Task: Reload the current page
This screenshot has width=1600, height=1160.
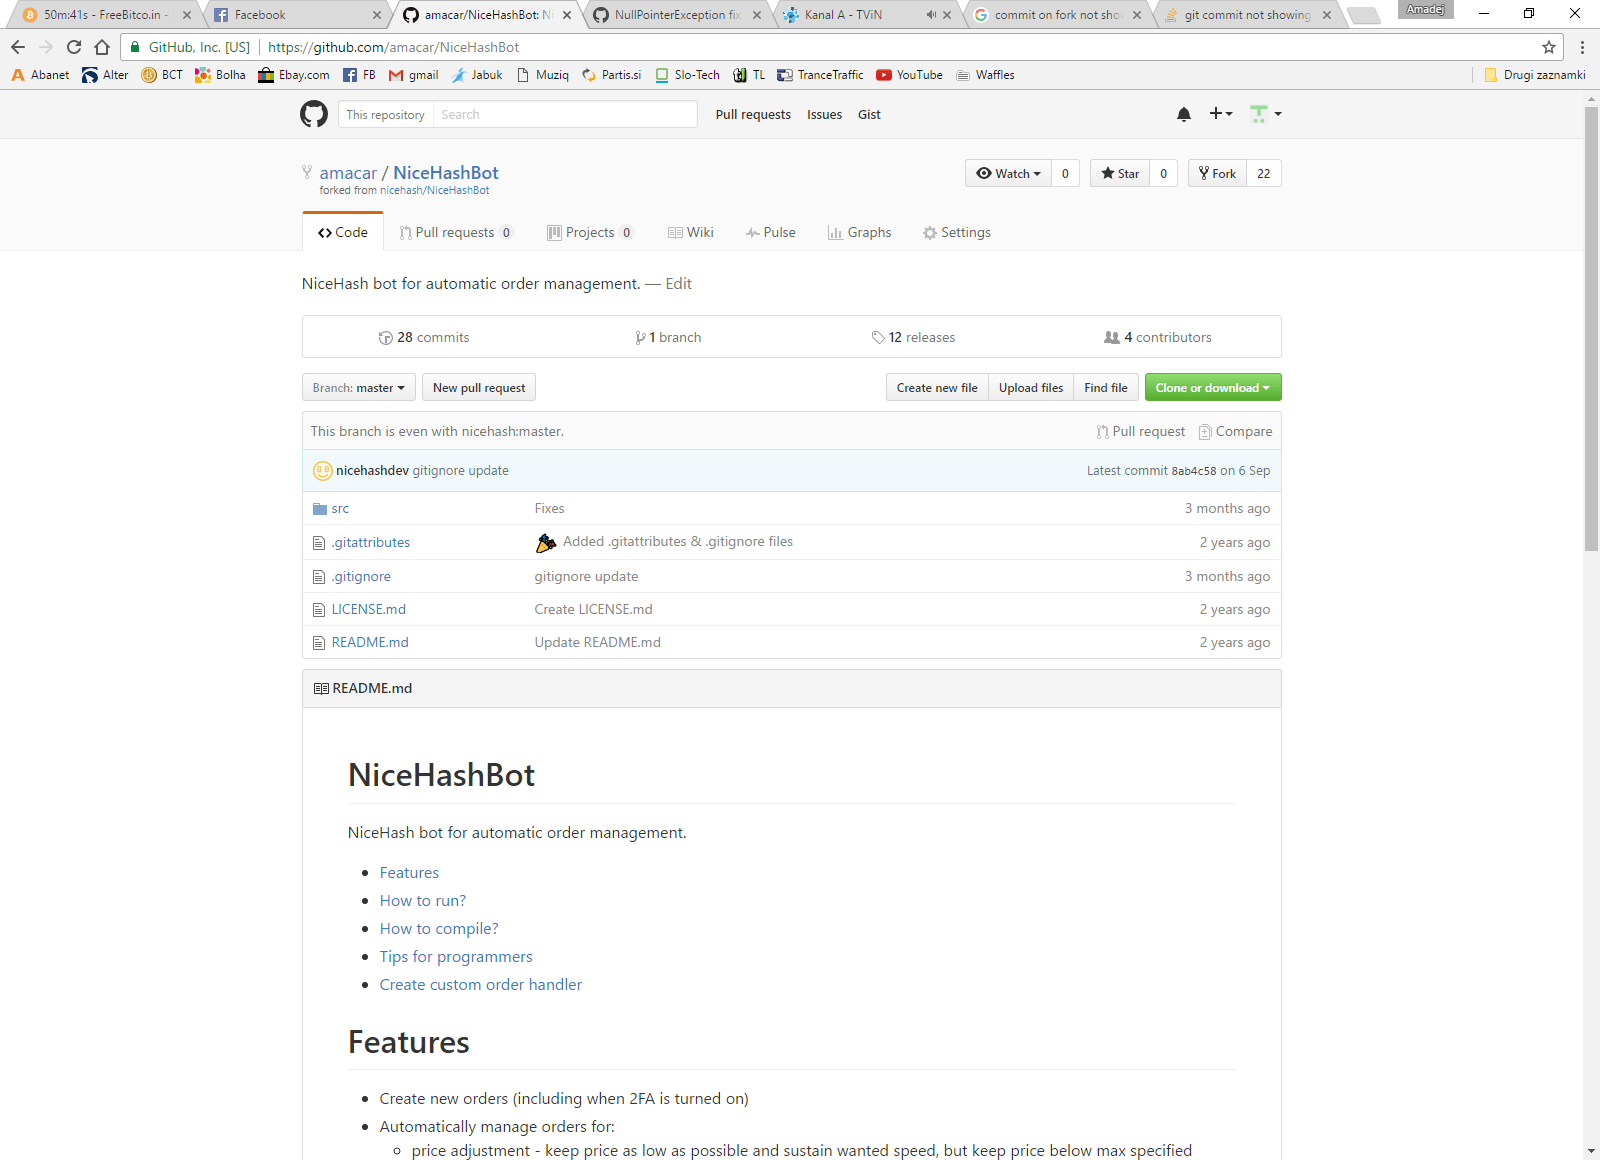Action: coord(74,47)
